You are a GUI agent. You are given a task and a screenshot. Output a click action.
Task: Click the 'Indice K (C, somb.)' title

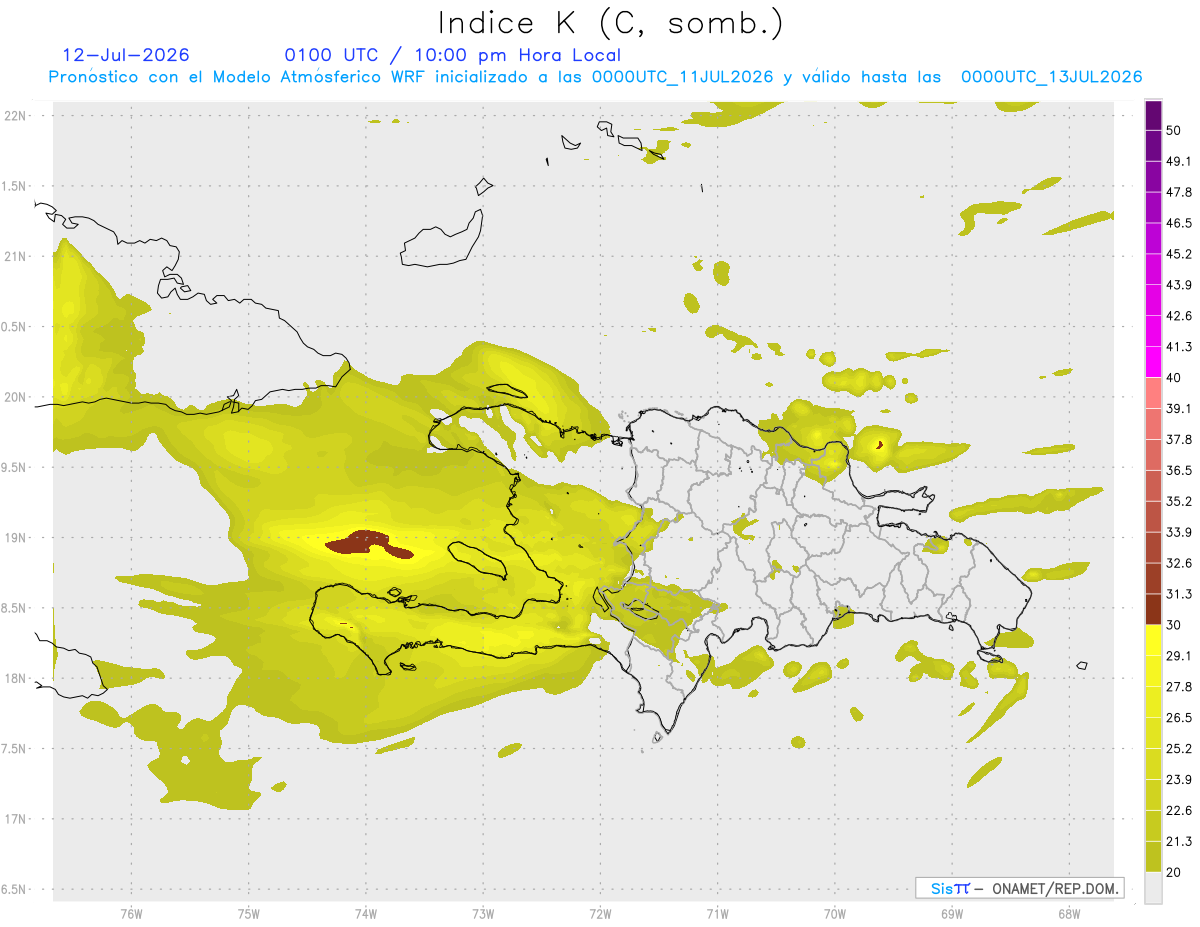coord(611,23)
